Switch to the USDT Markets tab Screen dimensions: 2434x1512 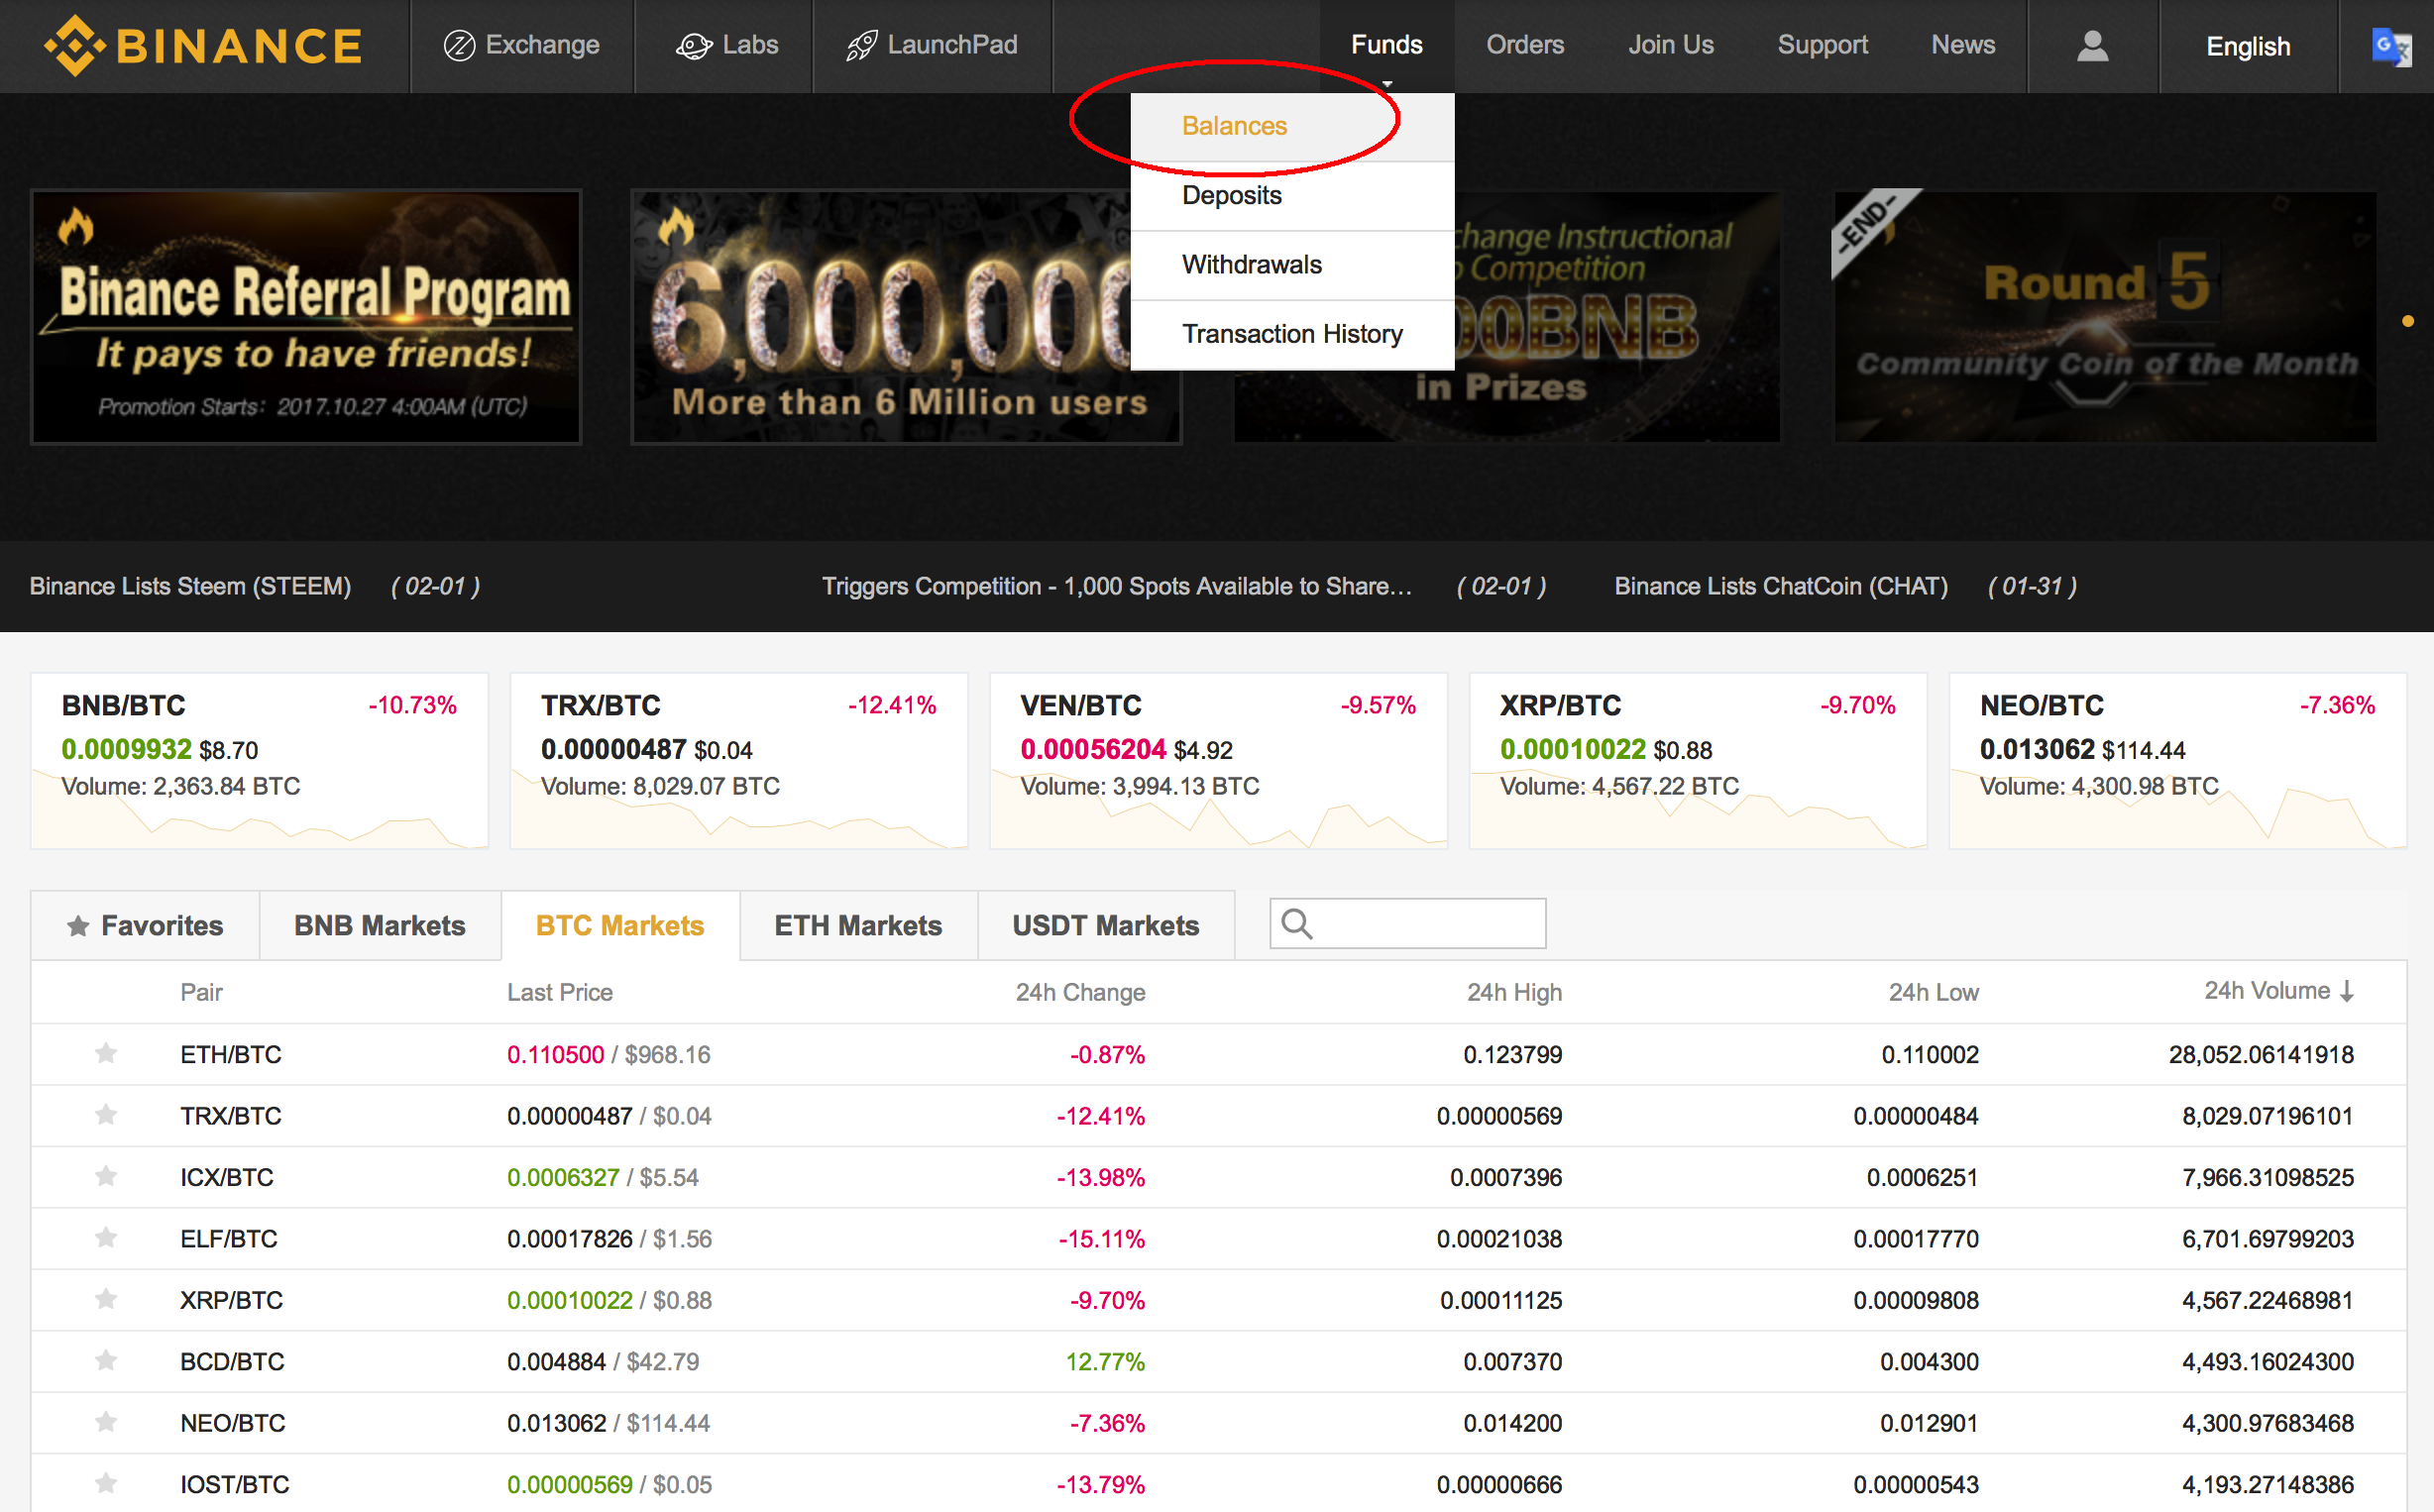[1105, 926]
